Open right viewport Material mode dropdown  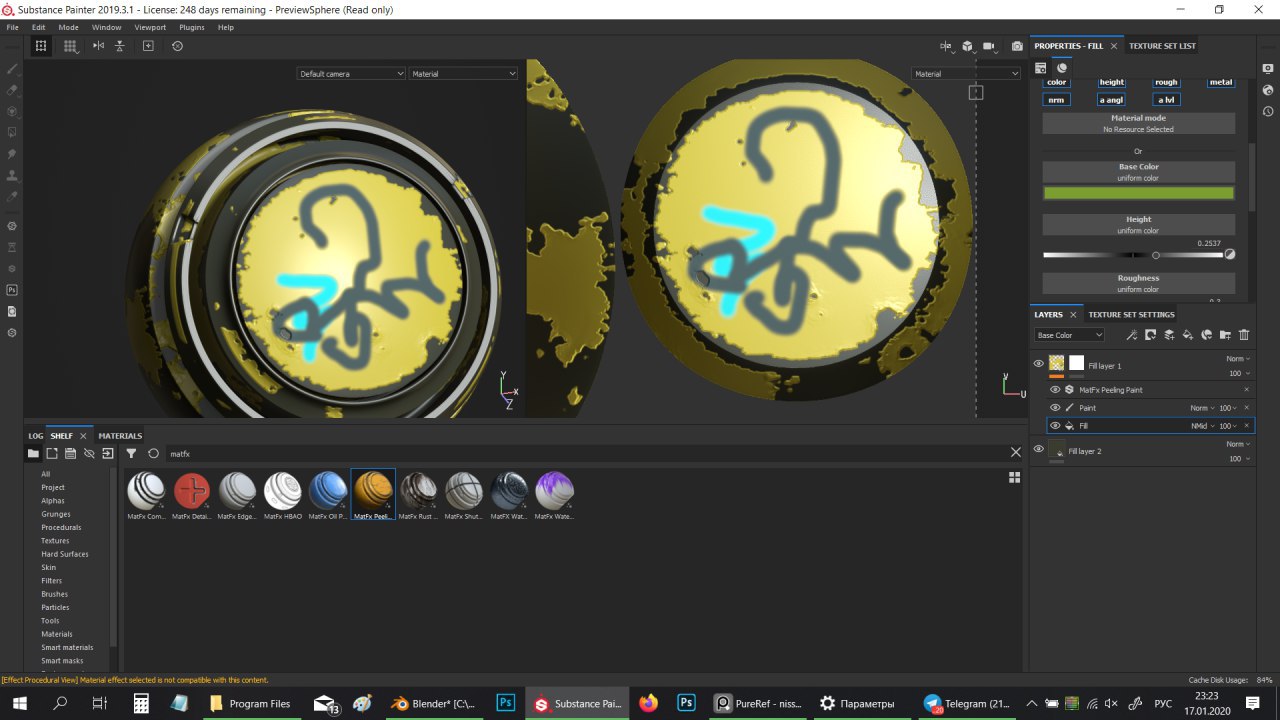coord(965,73)
